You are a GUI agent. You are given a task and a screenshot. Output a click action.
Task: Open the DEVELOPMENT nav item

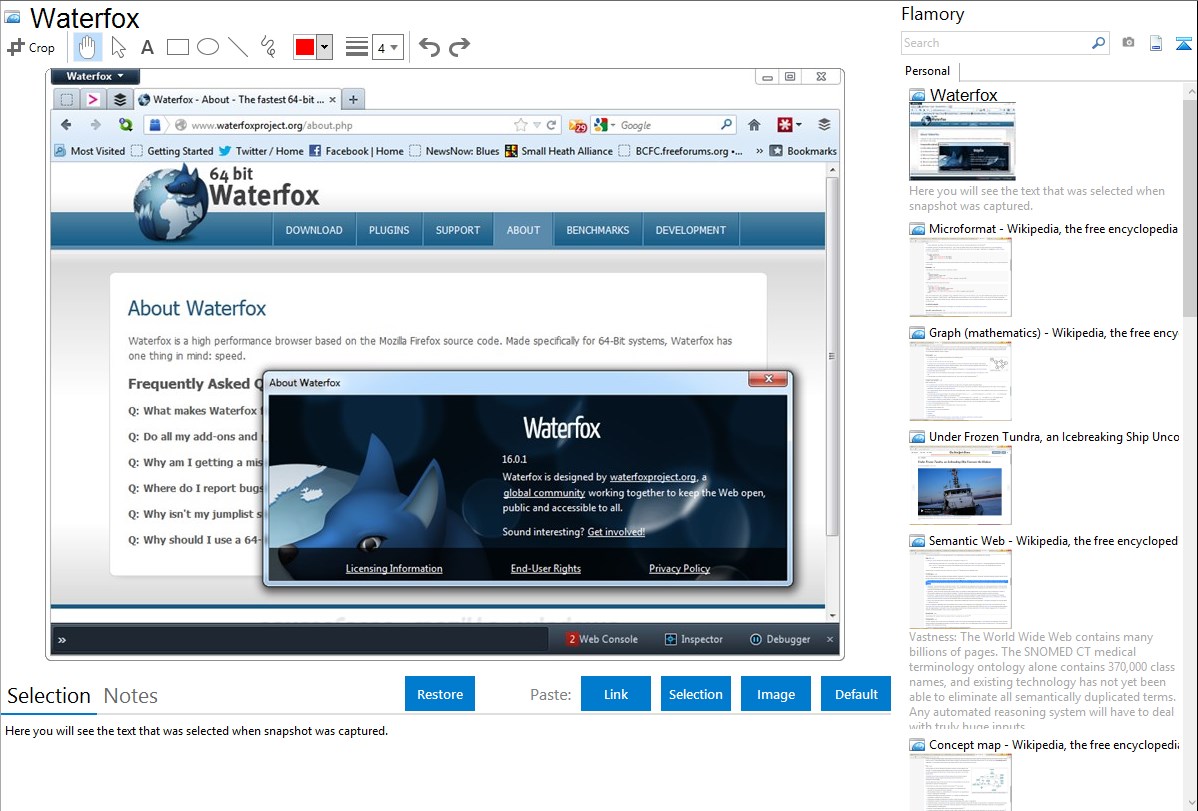coord(691,230)
